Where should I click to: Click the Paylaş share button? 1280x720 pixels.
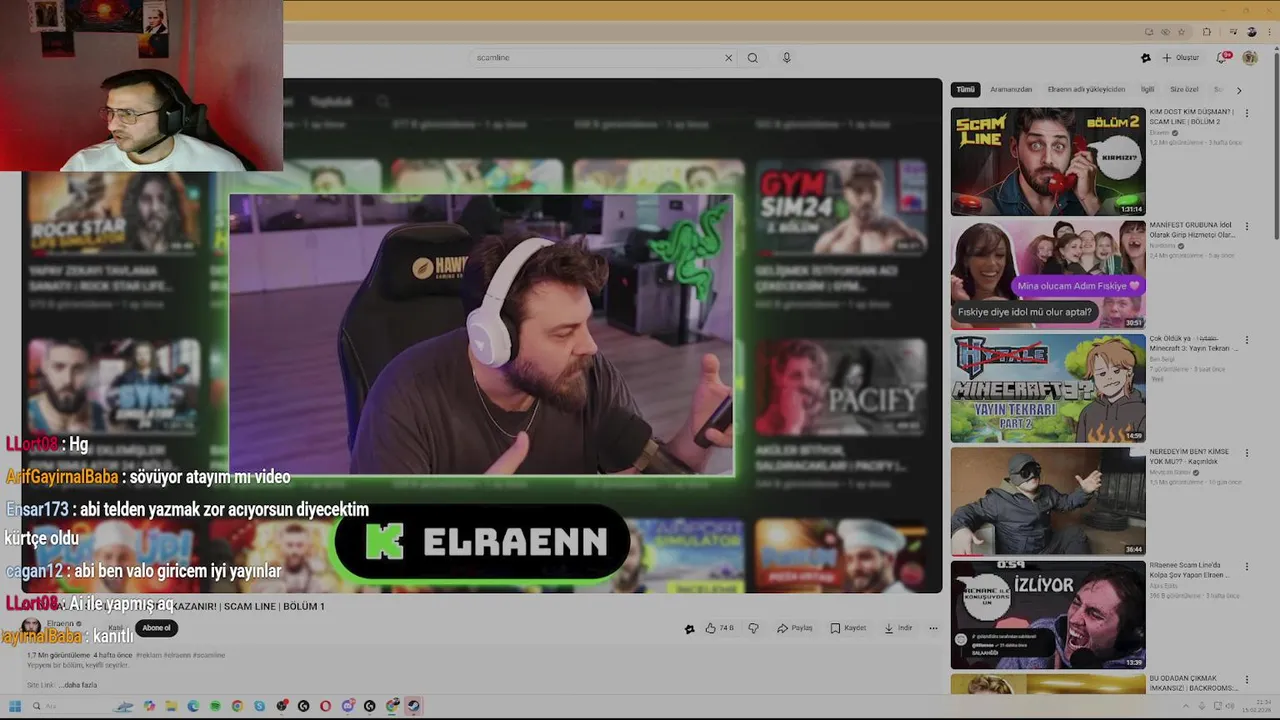click(x=795, y=628)
